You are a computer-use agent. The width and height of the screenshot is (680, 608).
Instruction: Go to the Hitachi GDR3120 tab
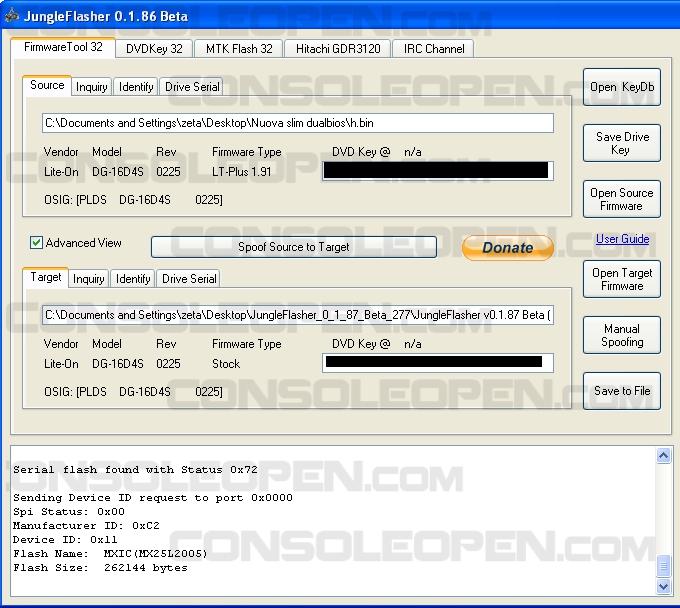click(338, 49)
